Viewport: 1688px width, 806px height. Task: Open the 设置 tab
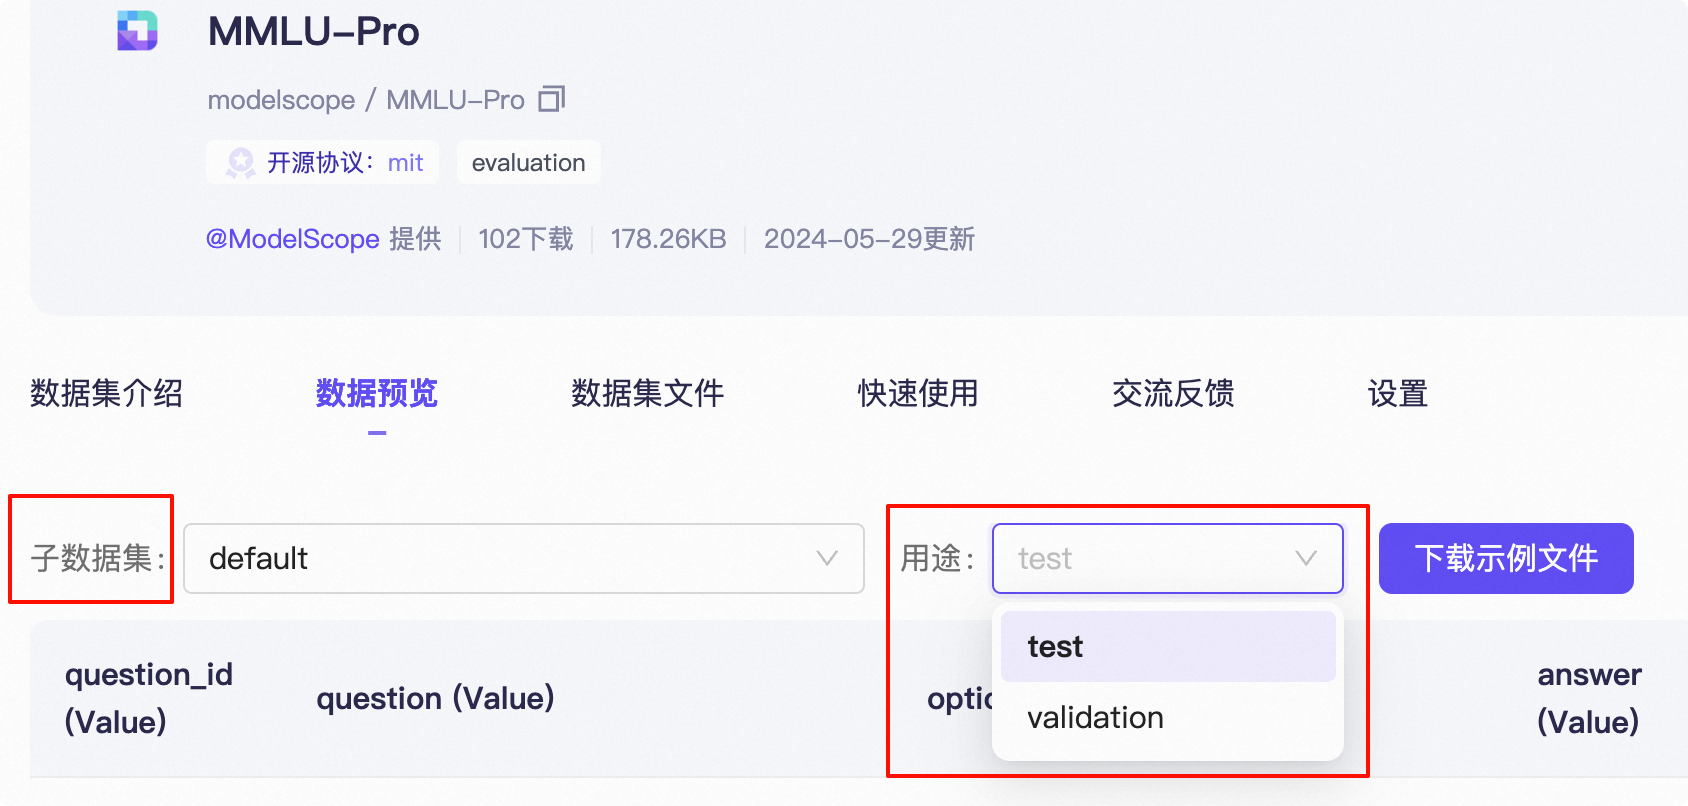[x=1397, y=393]
